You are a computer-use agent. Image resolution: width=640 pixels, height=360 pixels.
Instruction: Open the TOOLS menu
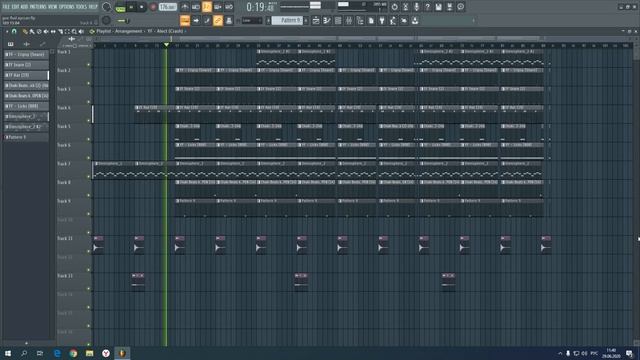click(x=81, y=7)
